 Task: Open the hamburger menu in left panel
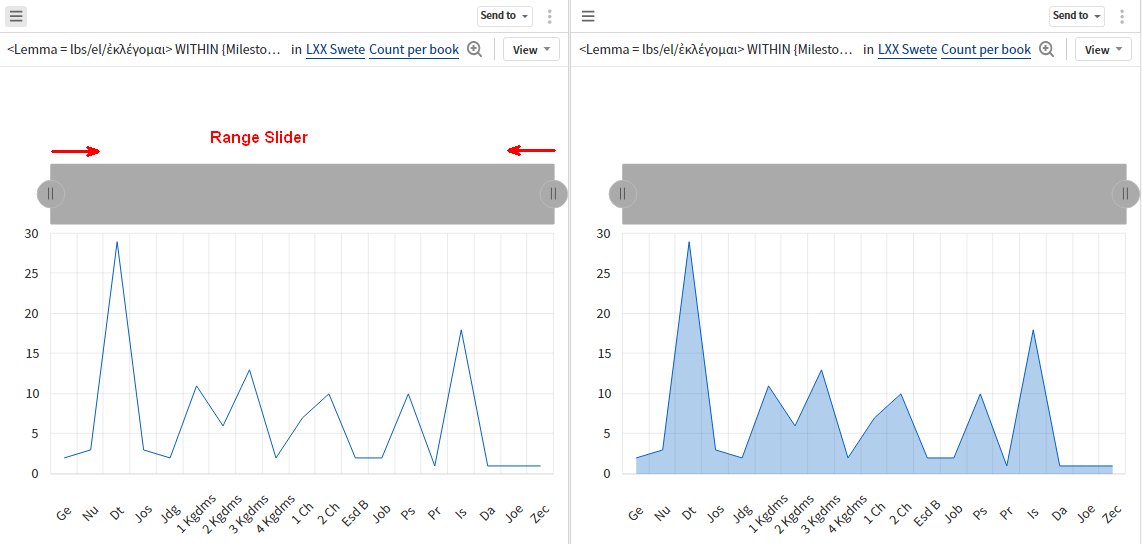tap(16, 15)
